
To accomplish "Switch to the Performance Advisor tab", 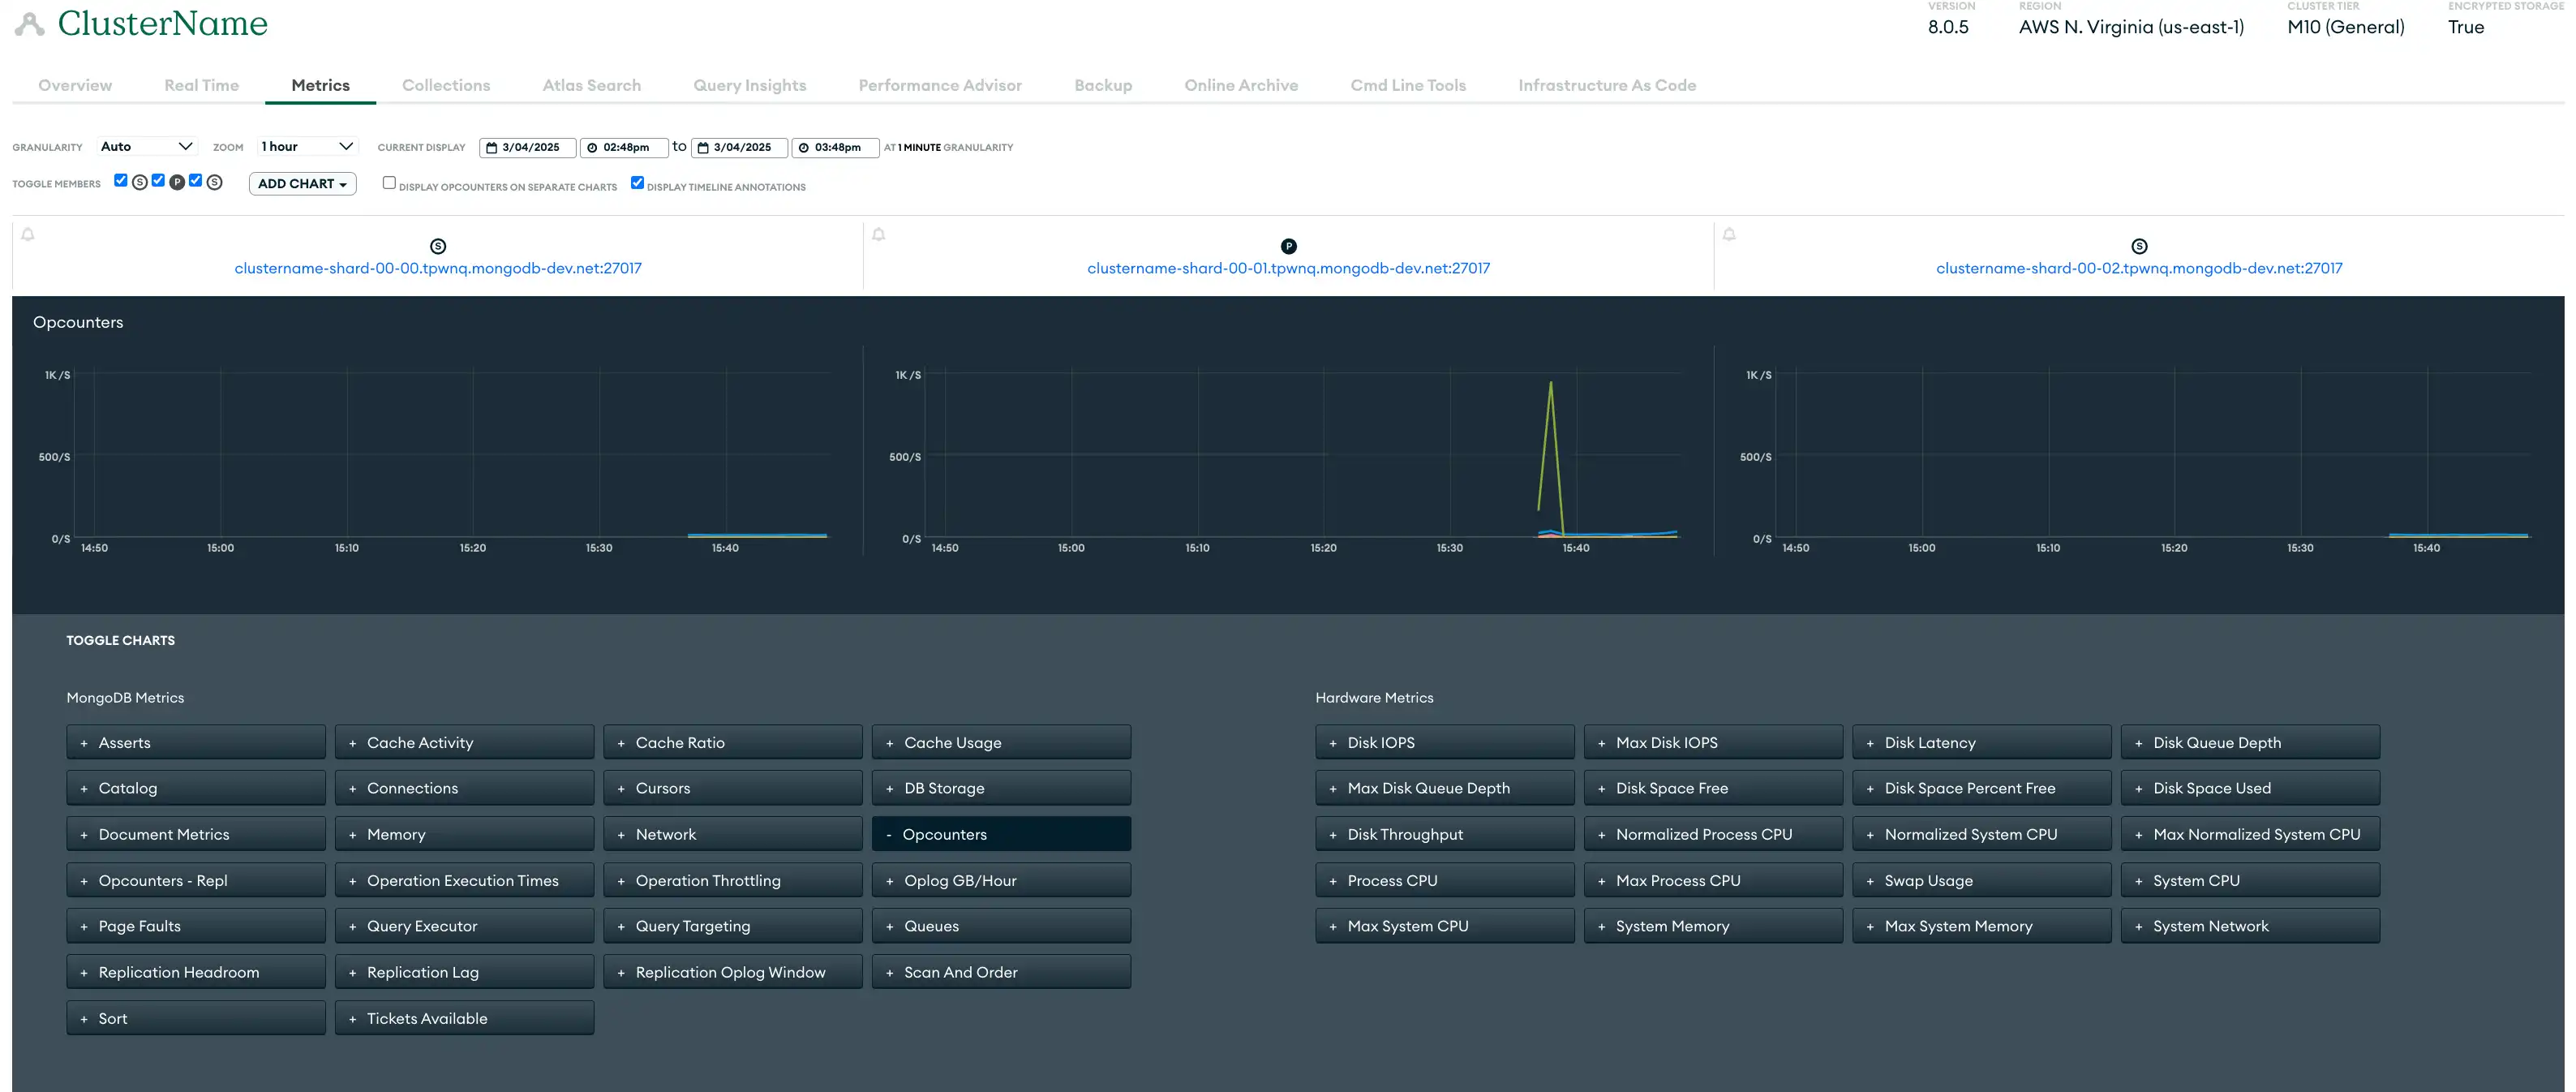I will pyautogui.click(x=939, y=85).
